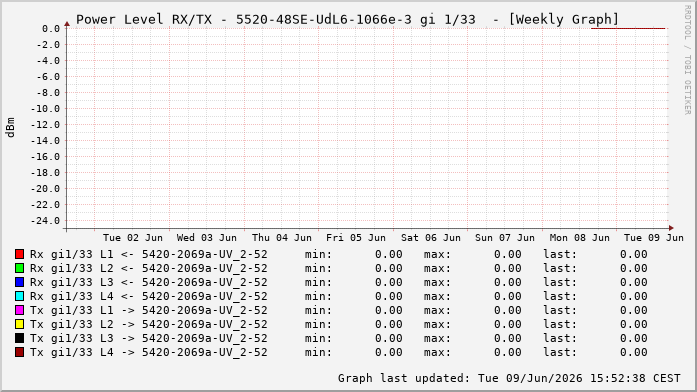Click the black Tx L3 legend swatch

tap(19, 338)
